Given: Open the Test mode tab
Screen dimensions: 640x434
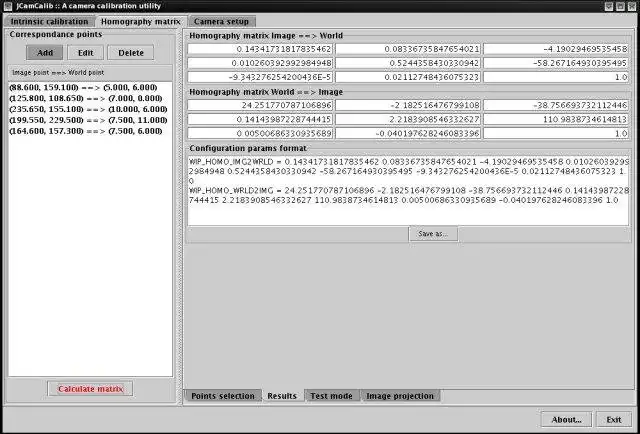Looking at the screenshot, I should click(x=331, y=396).
